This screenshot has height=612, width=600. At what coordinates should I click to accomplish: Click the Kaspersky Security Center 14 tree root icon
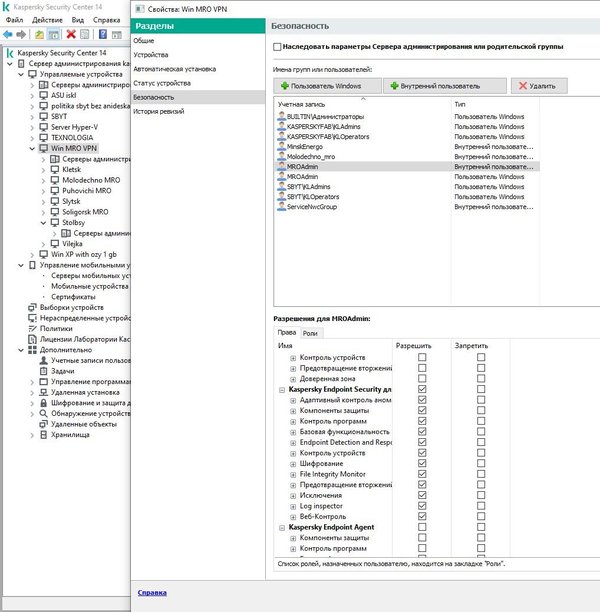11,53
